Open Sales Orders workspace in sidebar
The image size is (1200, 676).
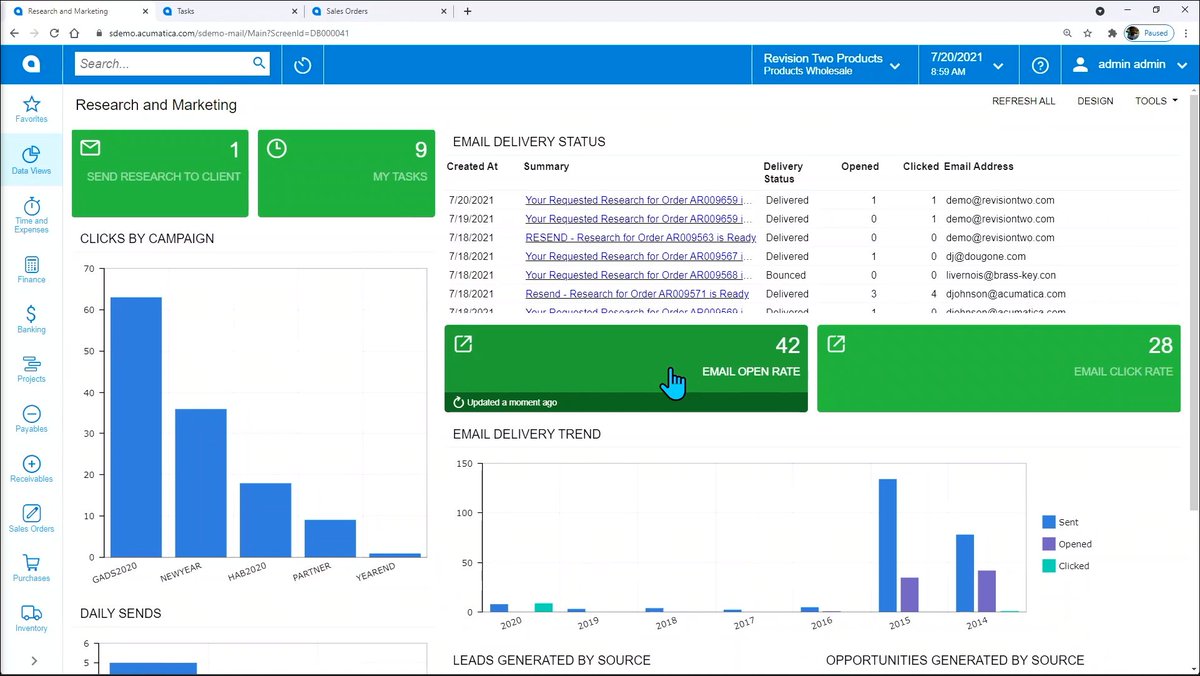[31, 519]
